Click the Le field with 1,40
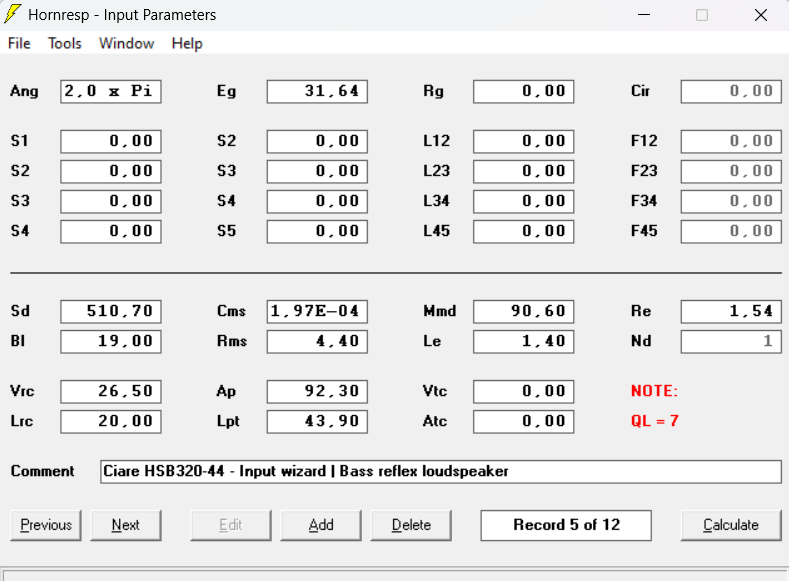The height and width of the screenshot is (581, 789). pos(523,342)
